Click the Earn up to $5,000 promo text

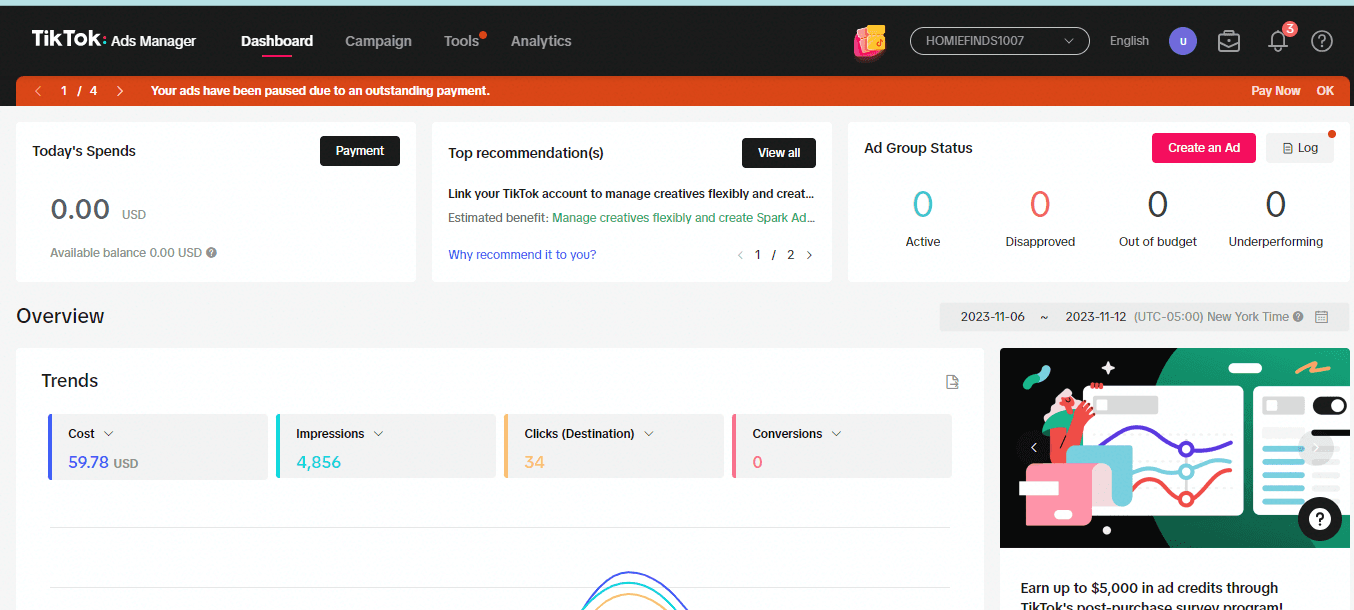pyautogui.click(x=1152, y=597)
